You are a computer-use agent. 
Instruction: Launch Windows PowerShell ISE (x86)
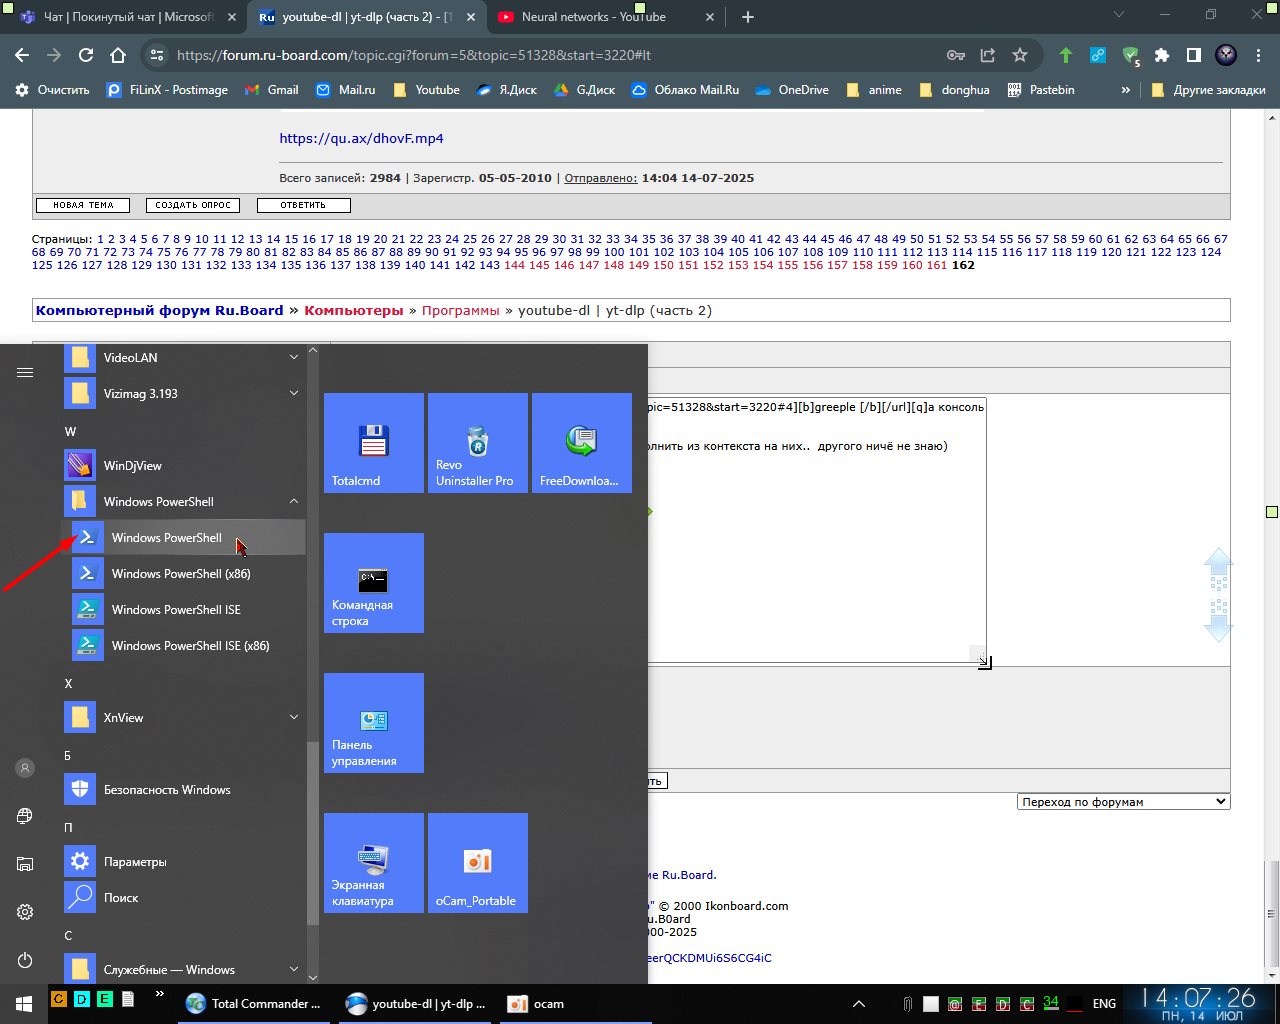[184, 646]
